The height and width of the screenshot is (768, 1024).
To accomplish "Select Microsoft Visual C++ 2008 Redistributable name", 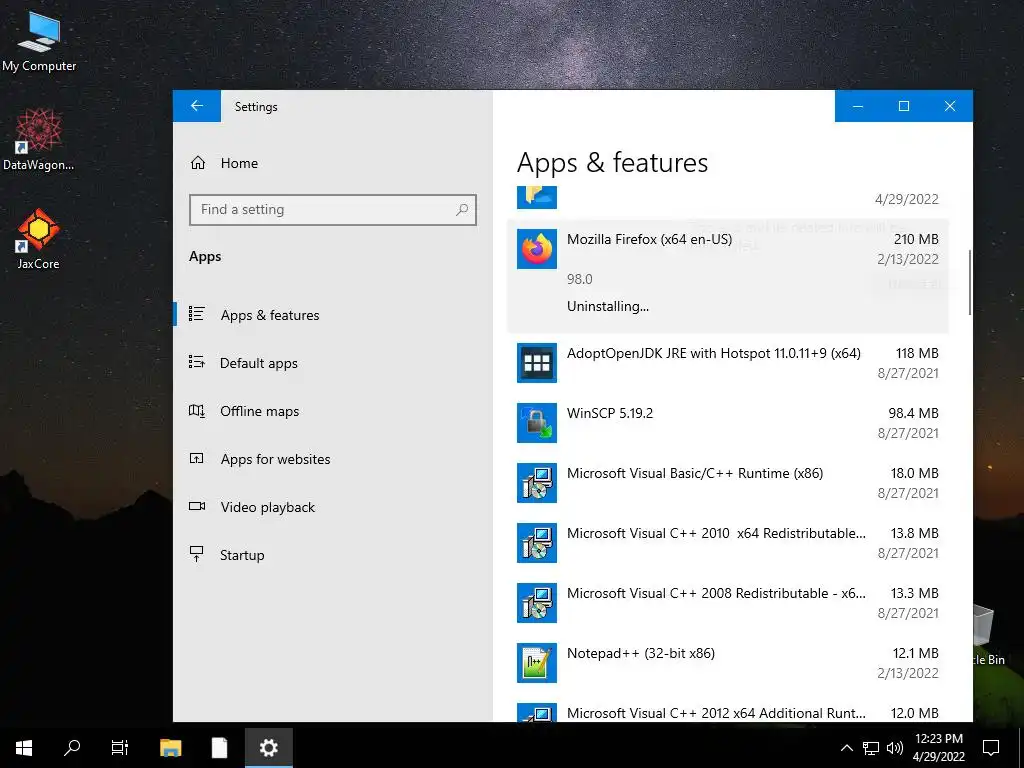I will (716, 594).
